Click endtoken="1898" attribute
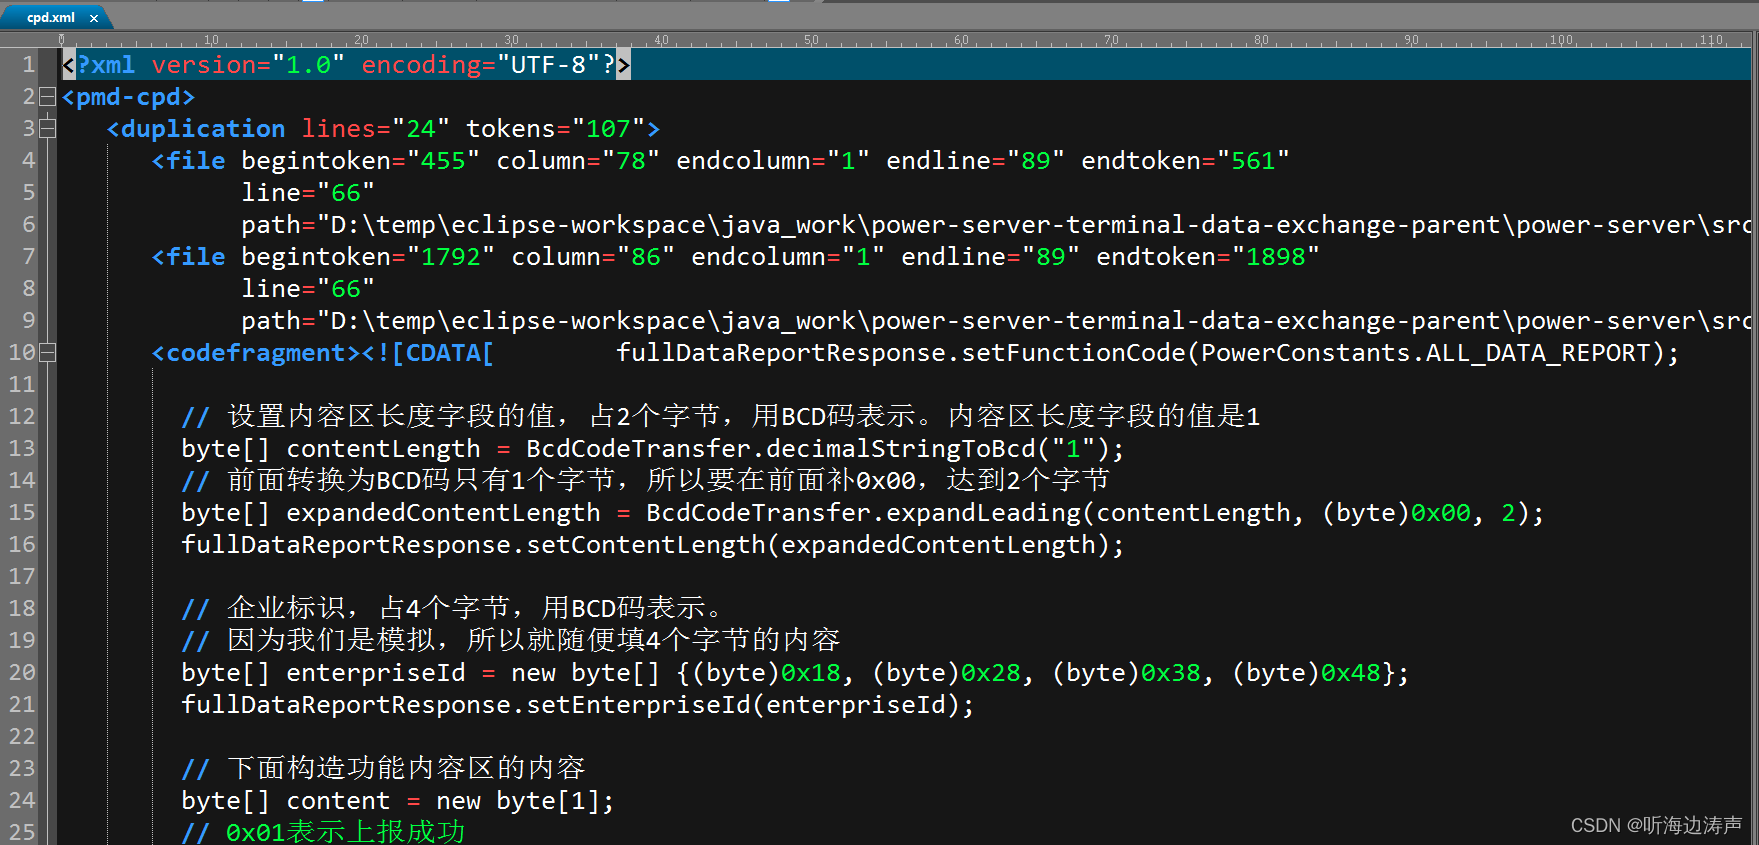This screenshot has height=845, width=1759. point(1208,257)
